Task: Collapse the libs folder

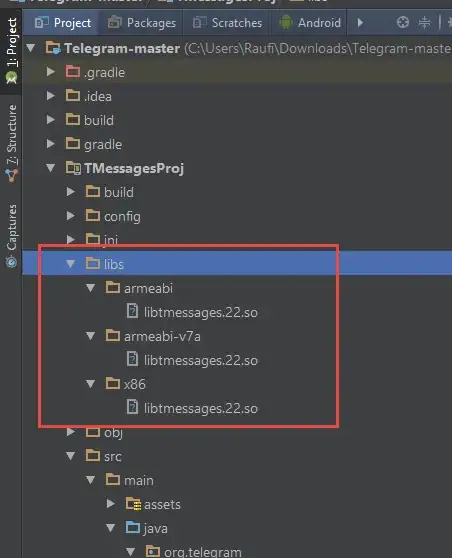Action: coord(71,264)
